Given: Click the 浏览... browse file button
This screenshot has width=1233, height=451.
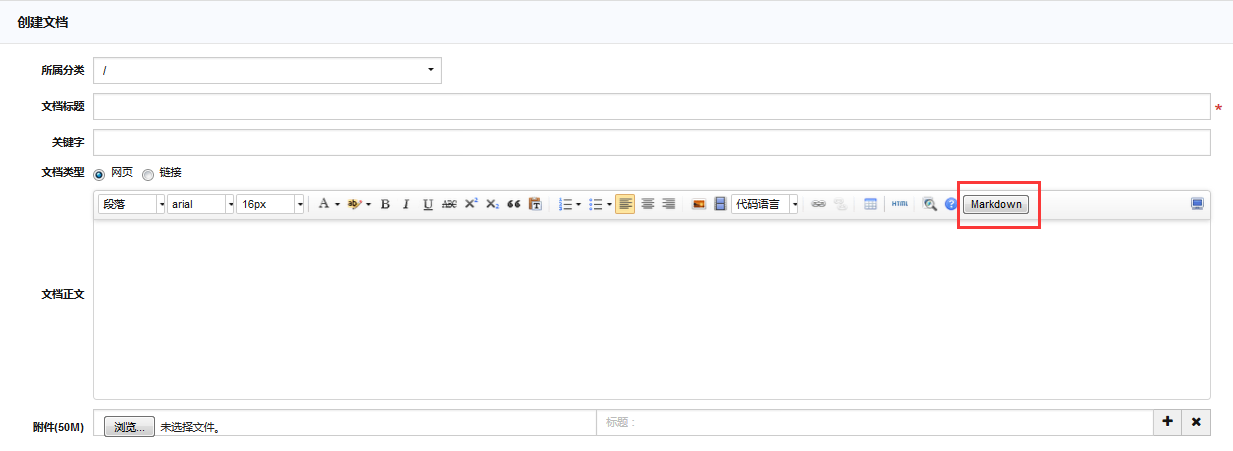Looking at the screenshot, I should pos(129,427).
